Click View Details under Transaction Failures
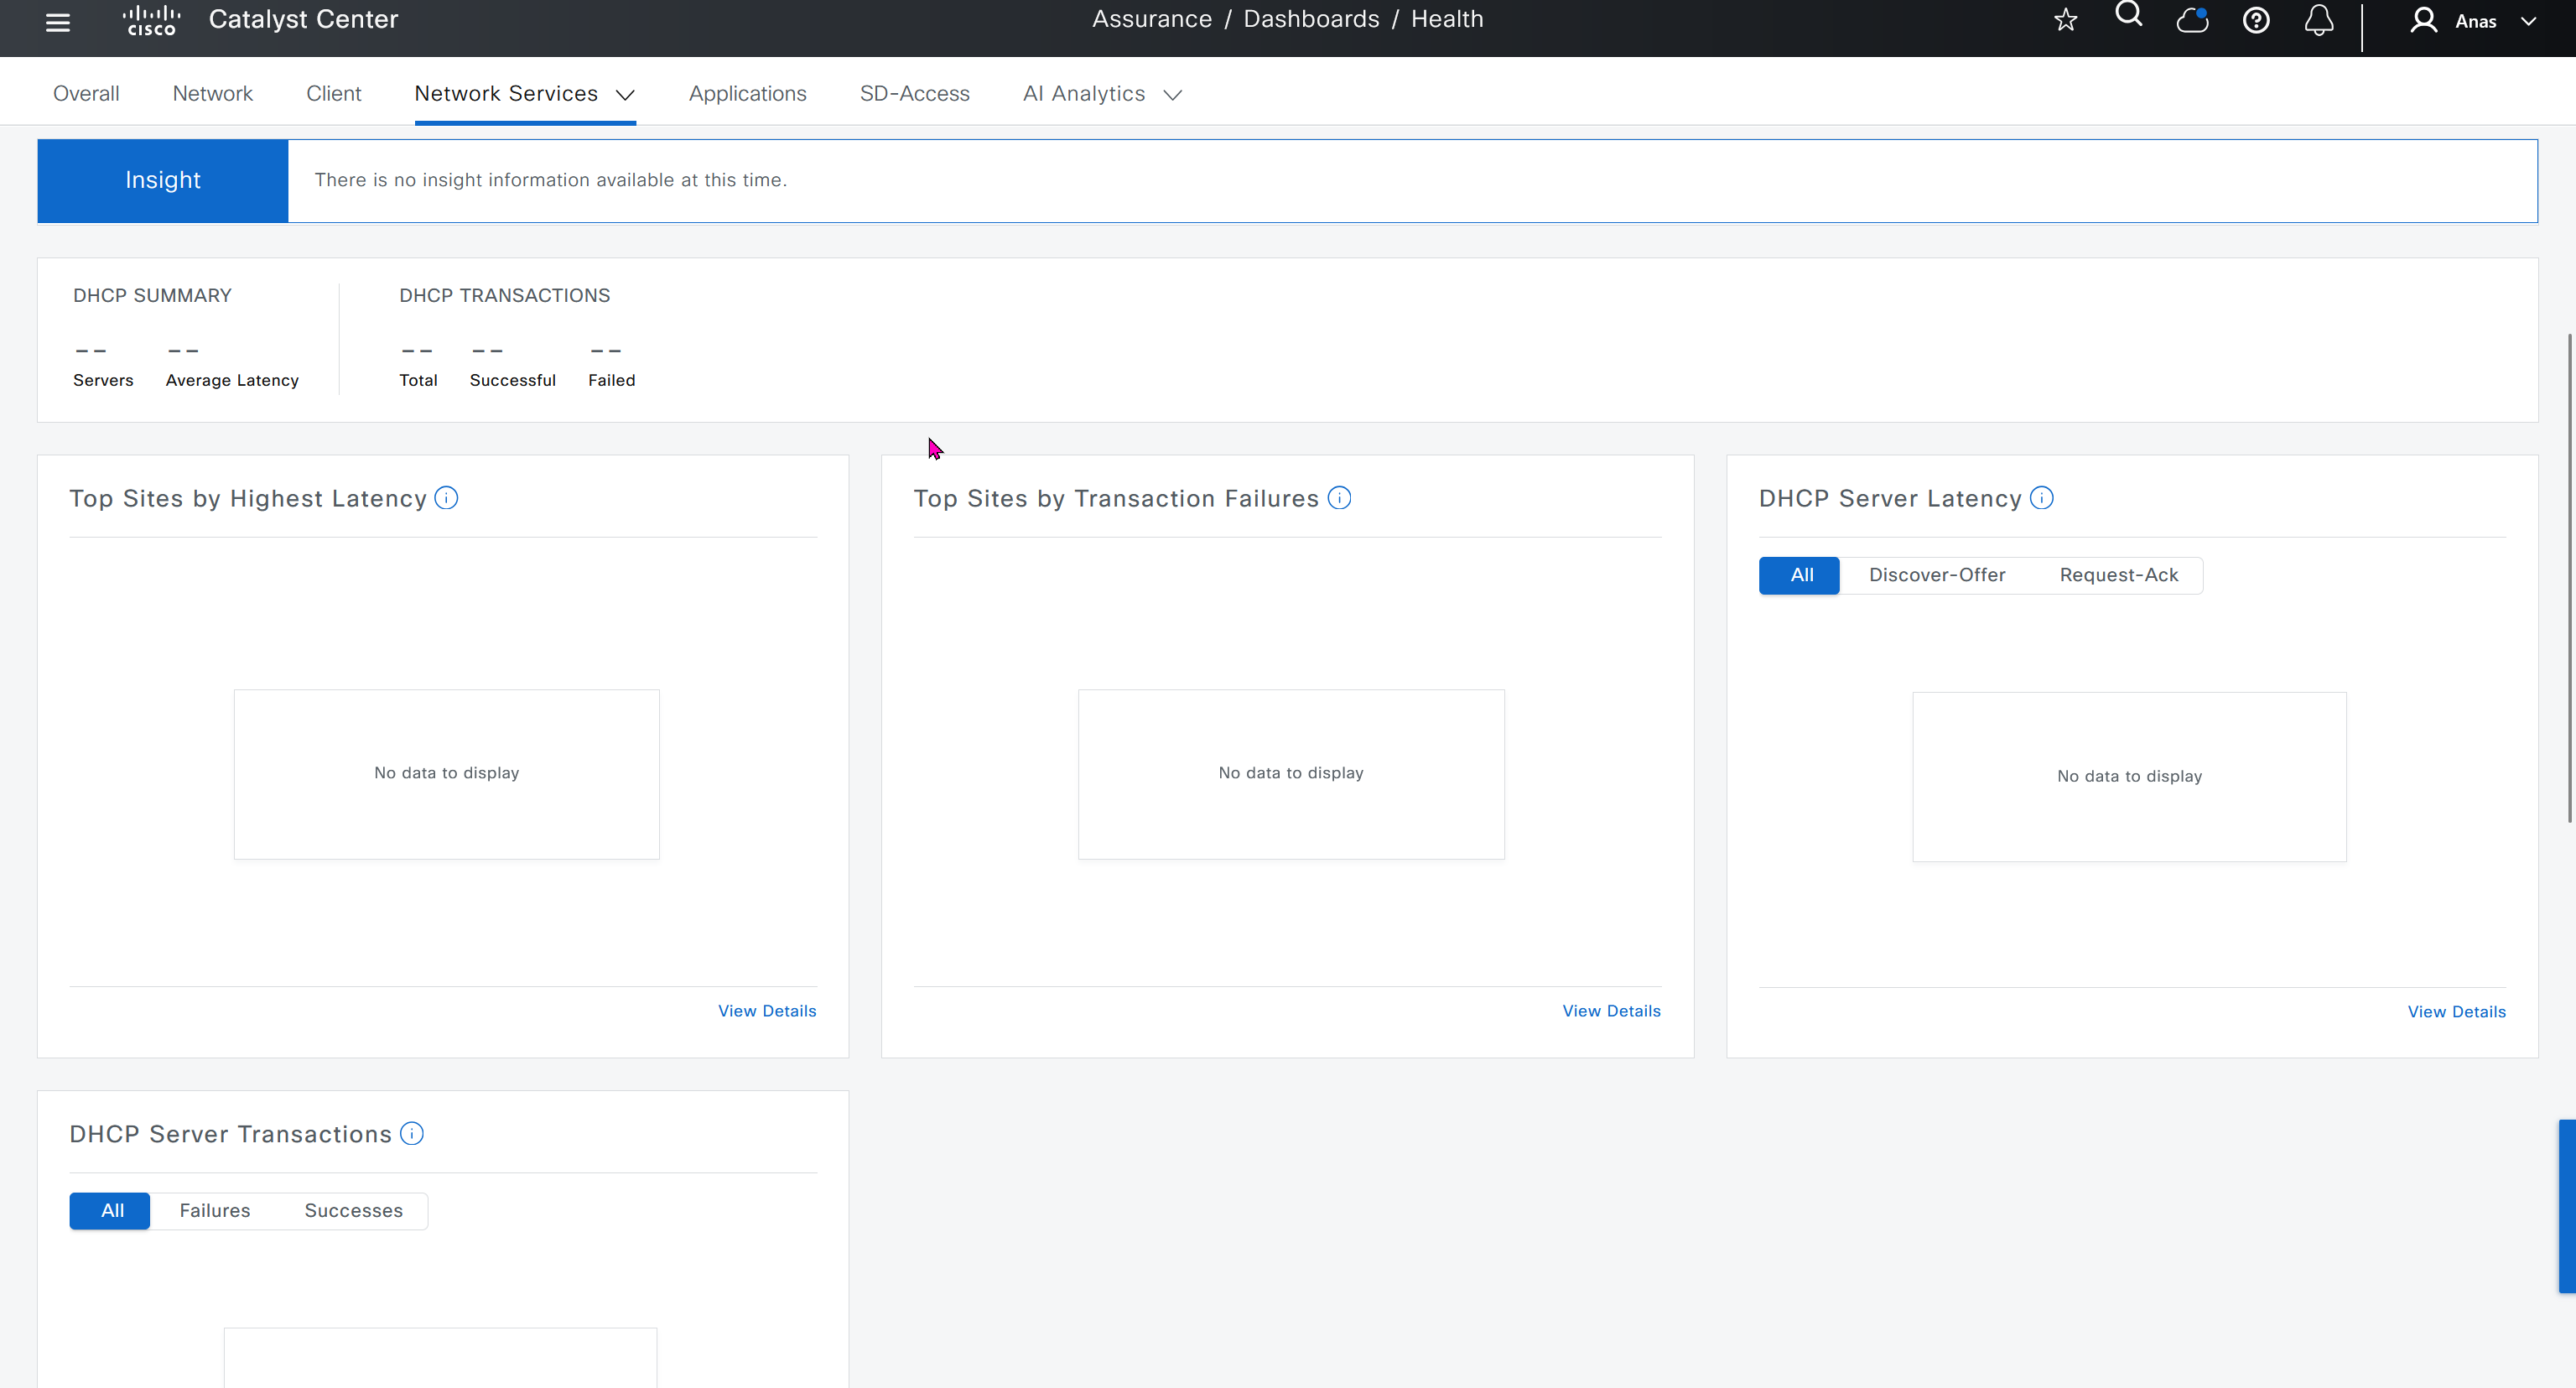Image resolution: width=2576 pixels, height=1388 pixels. click(1611, 1011)
